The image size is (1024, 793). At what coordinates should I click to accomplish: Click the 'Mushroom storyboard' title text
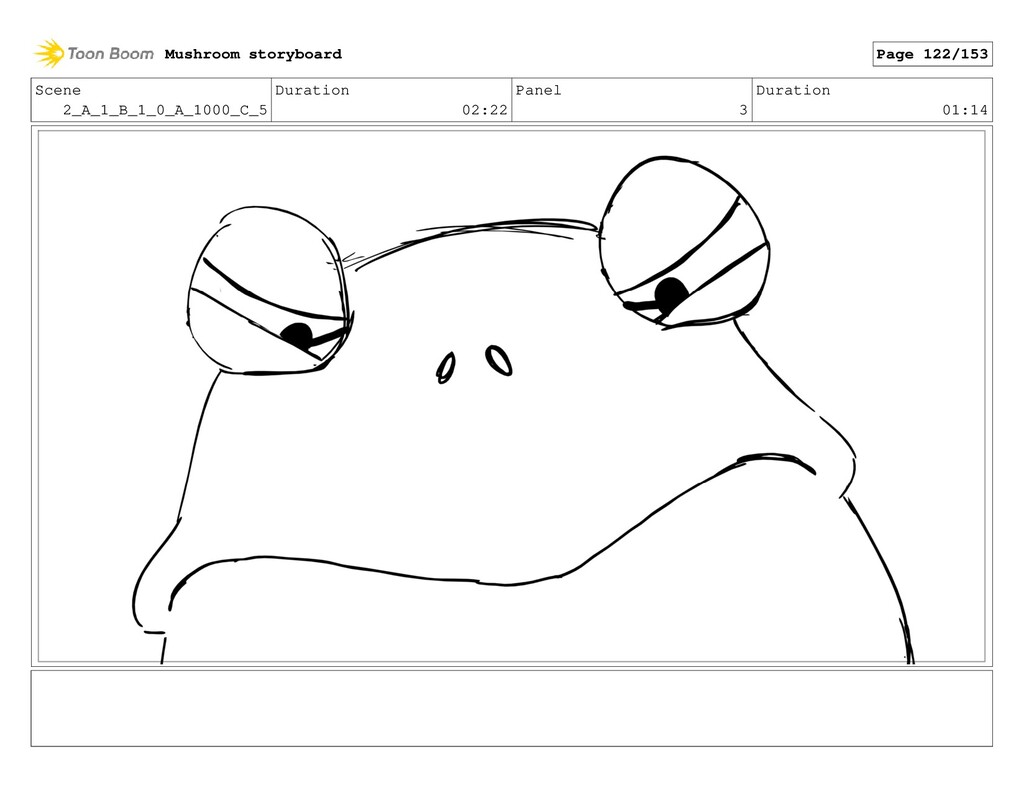253,54
